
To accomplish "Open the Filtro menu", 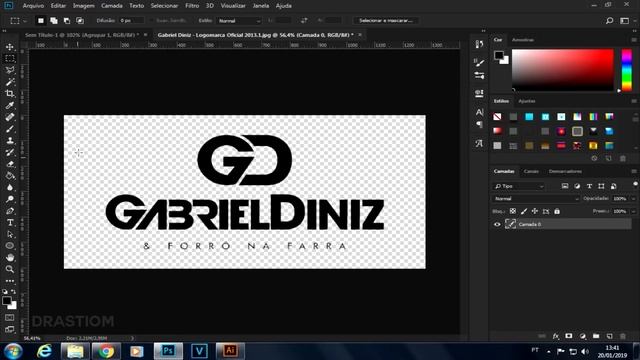I will (x=192, y=6).
